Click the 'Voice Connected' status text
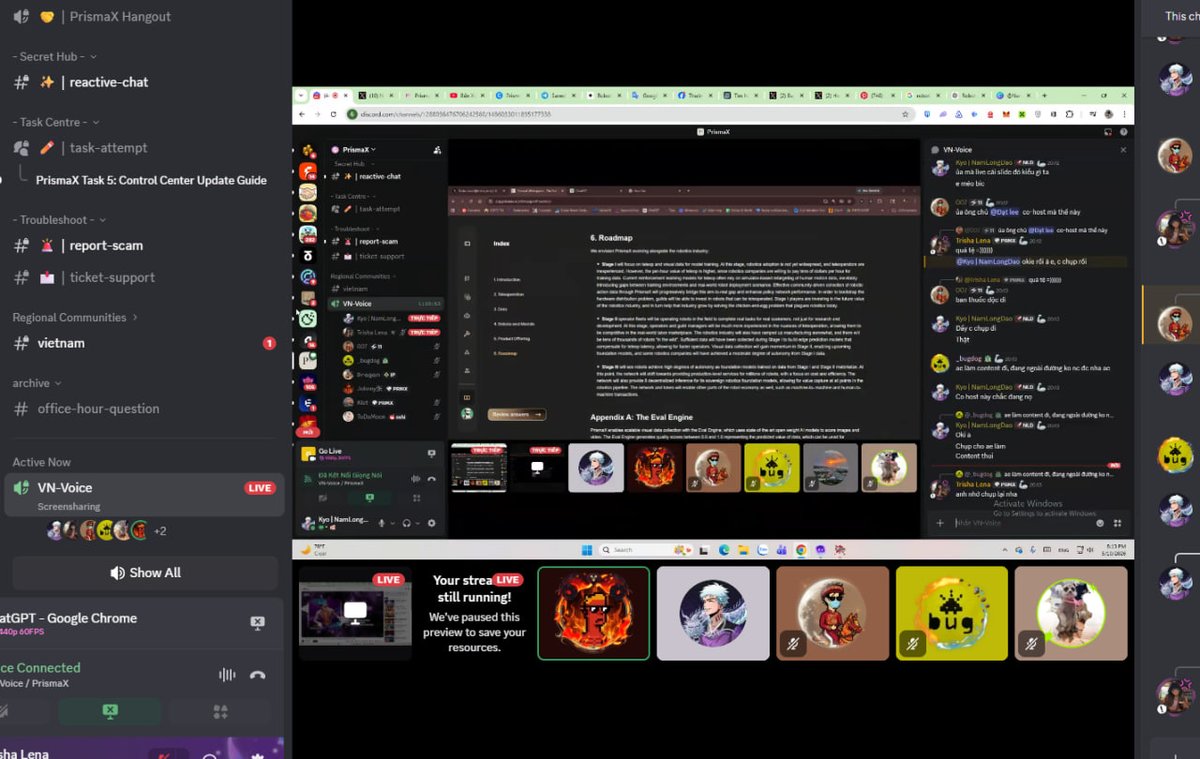This screenshot has width=1200, height=759. 40,668
